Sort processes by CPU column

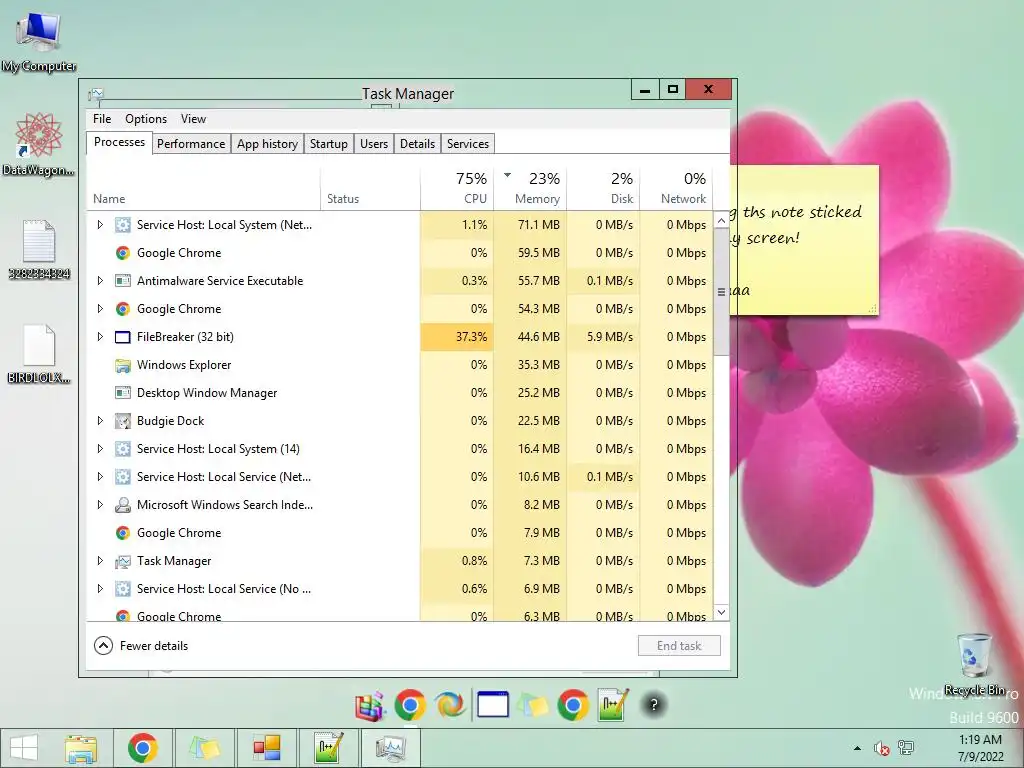pos(457,188)
